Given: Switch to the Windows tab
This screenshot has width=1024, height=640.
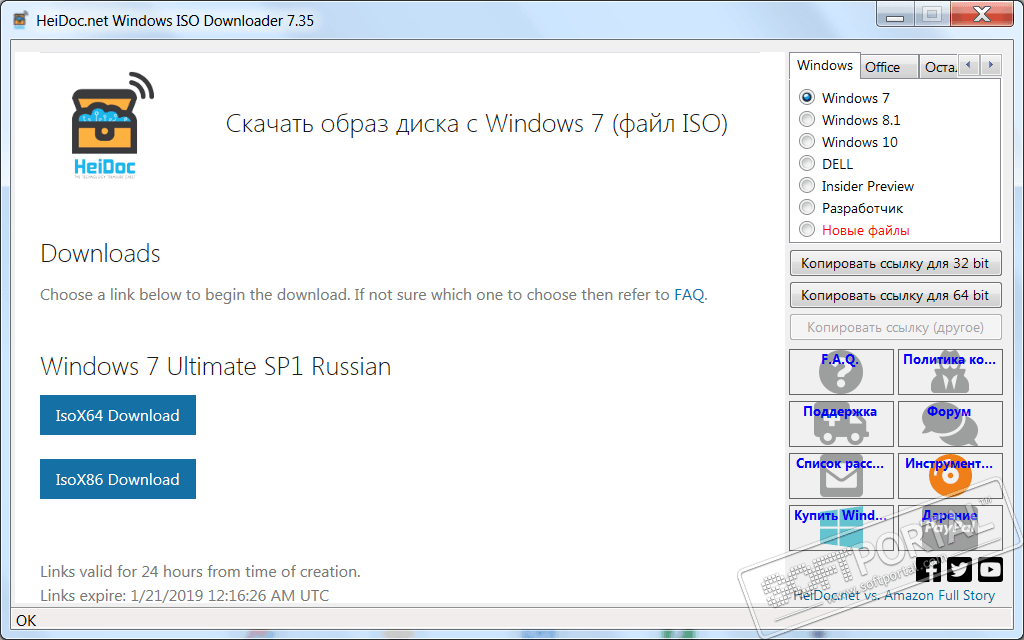Looking at the screenshot, I should (825, 66).
